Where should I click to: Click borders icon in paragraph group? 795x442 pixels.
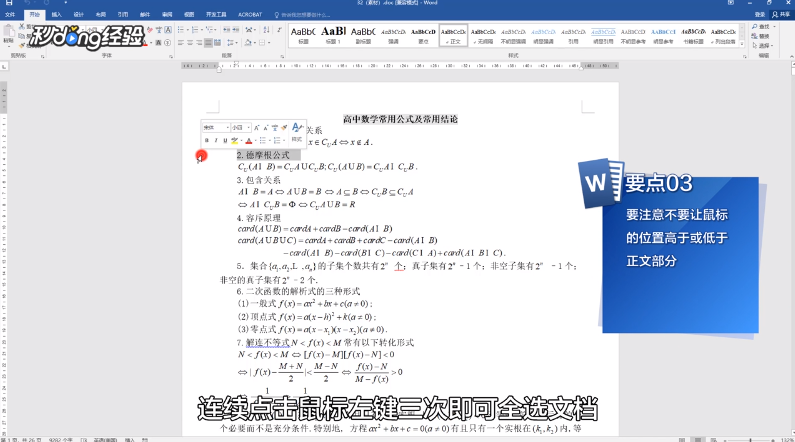click(262, 43)
